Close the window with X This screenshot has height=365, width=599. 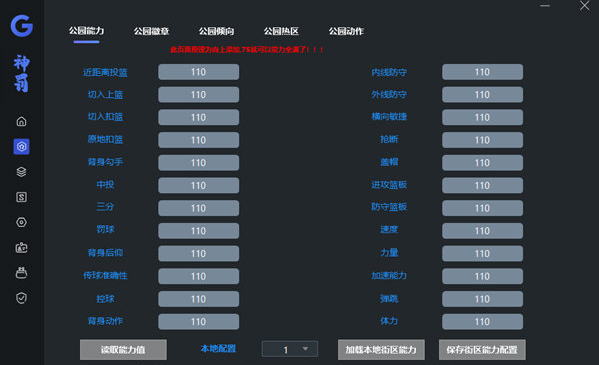584,5
